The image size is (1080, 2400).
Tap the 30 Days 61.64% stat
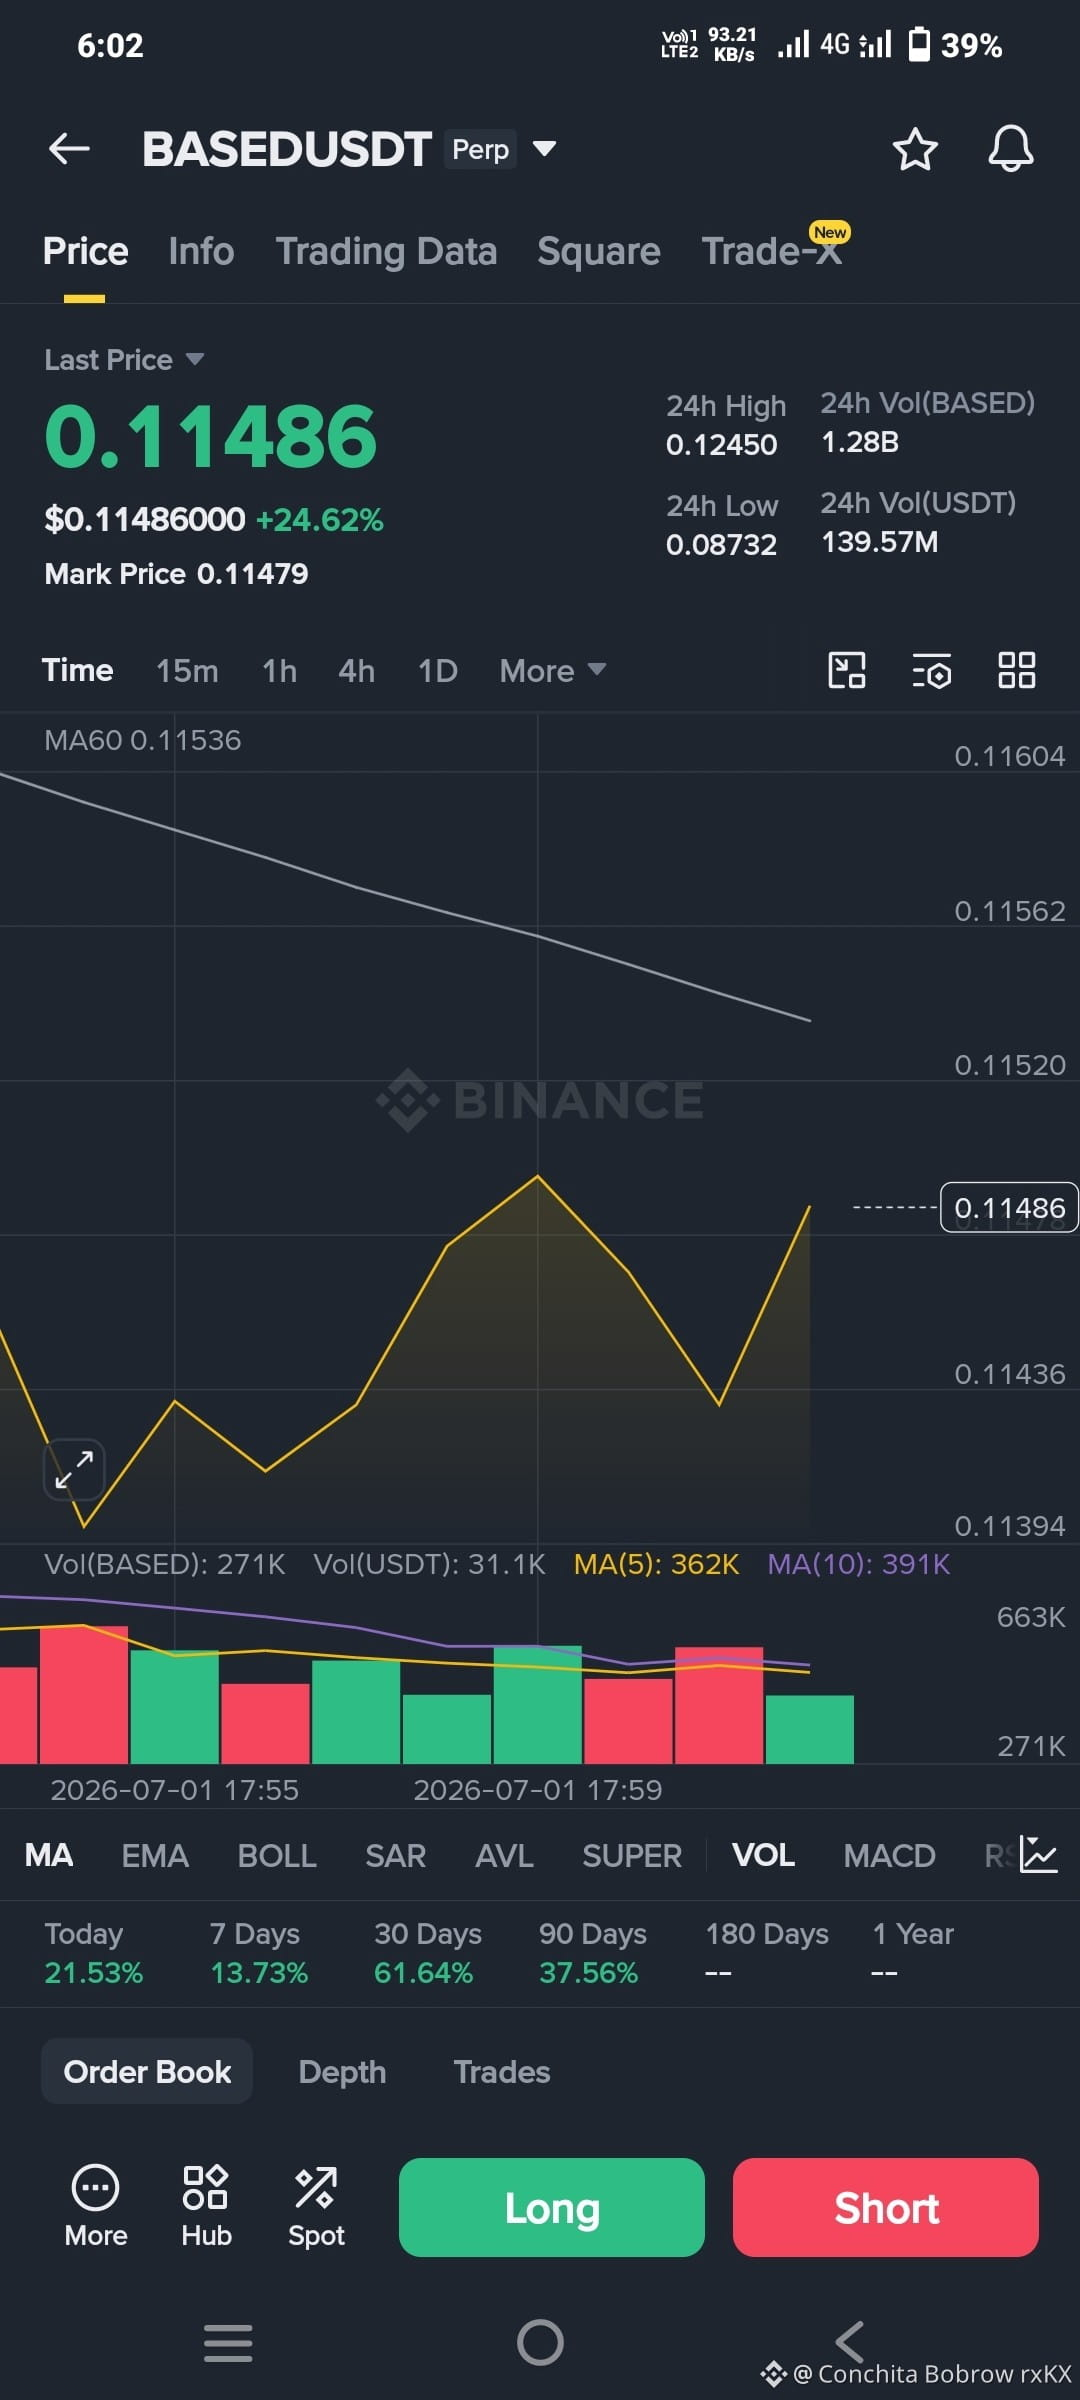427,1953
